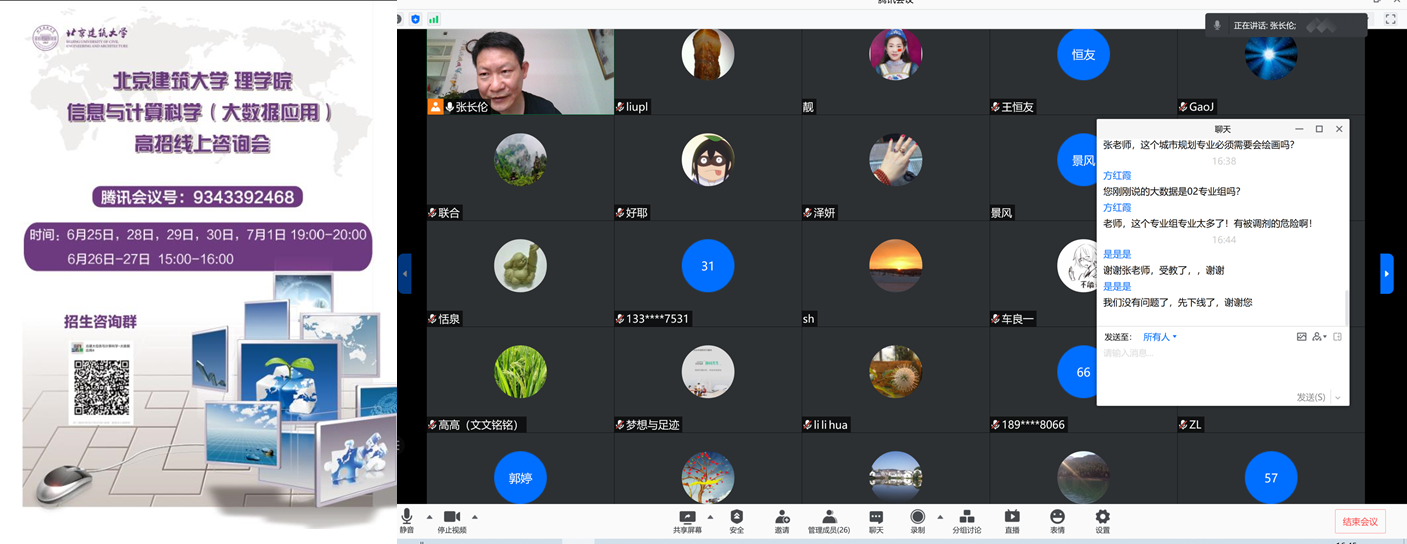
Task: Go to next page of participants
Action: click(1387, 273)
